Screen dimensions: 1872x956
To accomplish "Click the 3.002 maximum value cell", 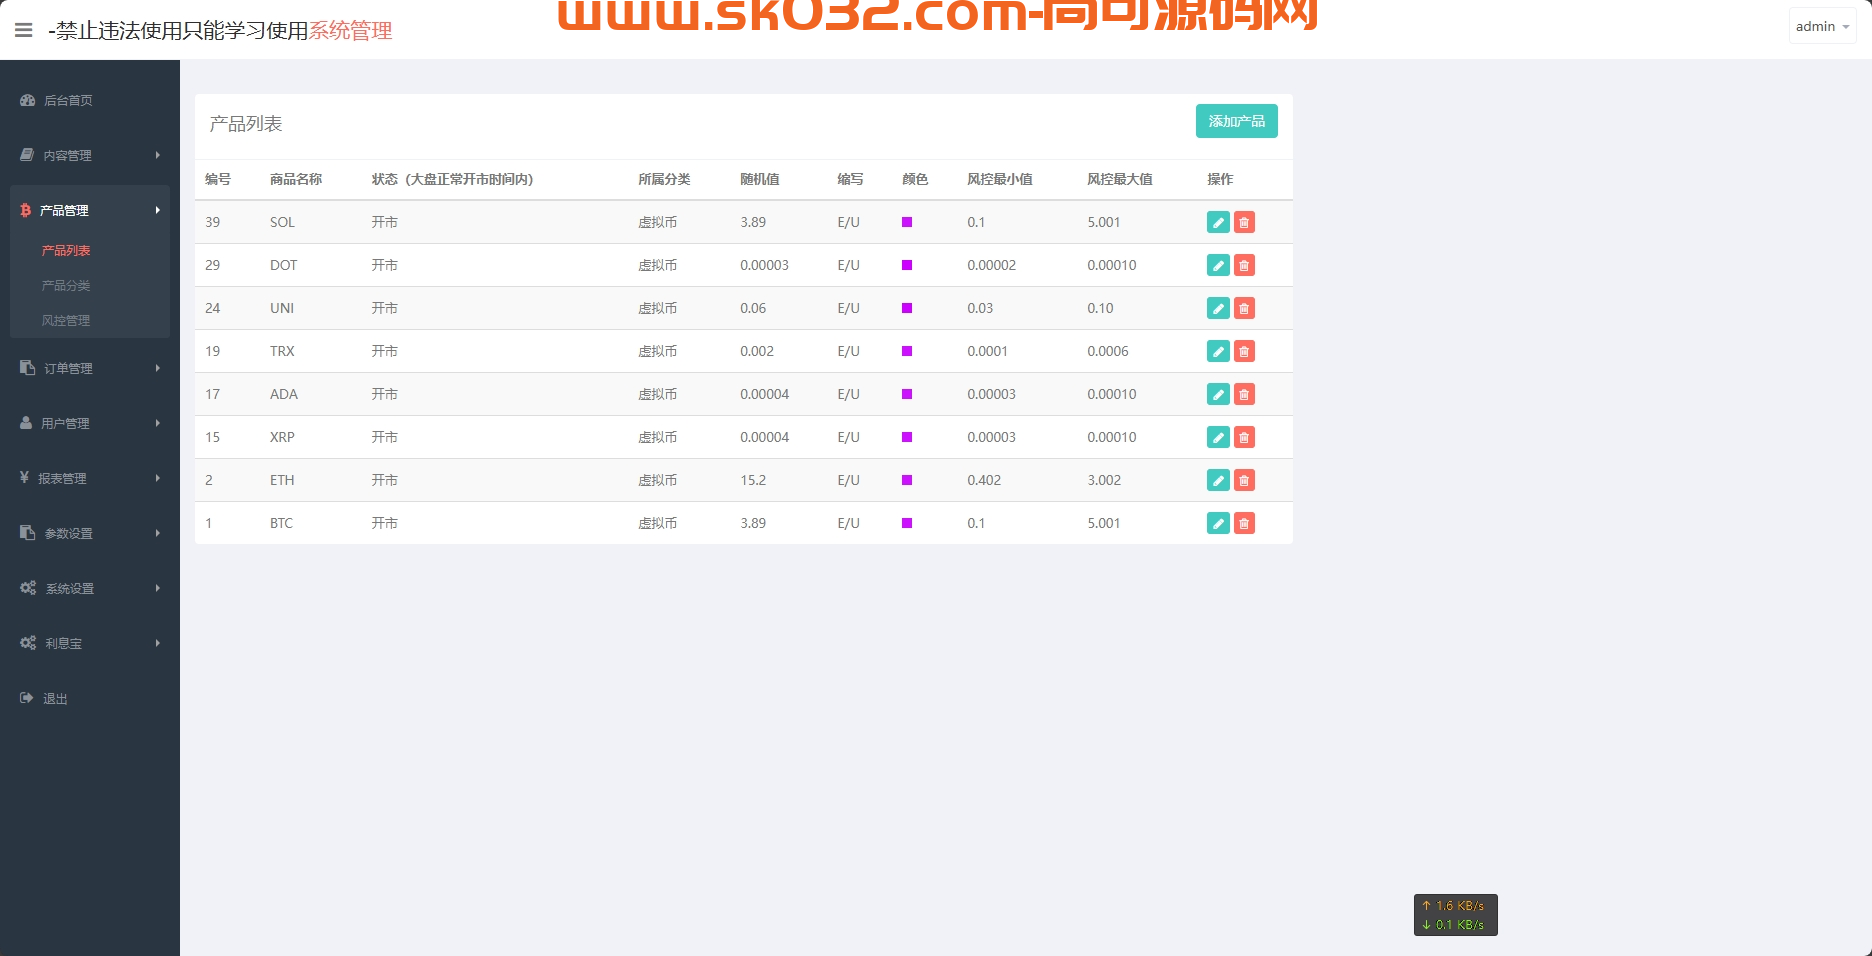I will coord(1104,480).
